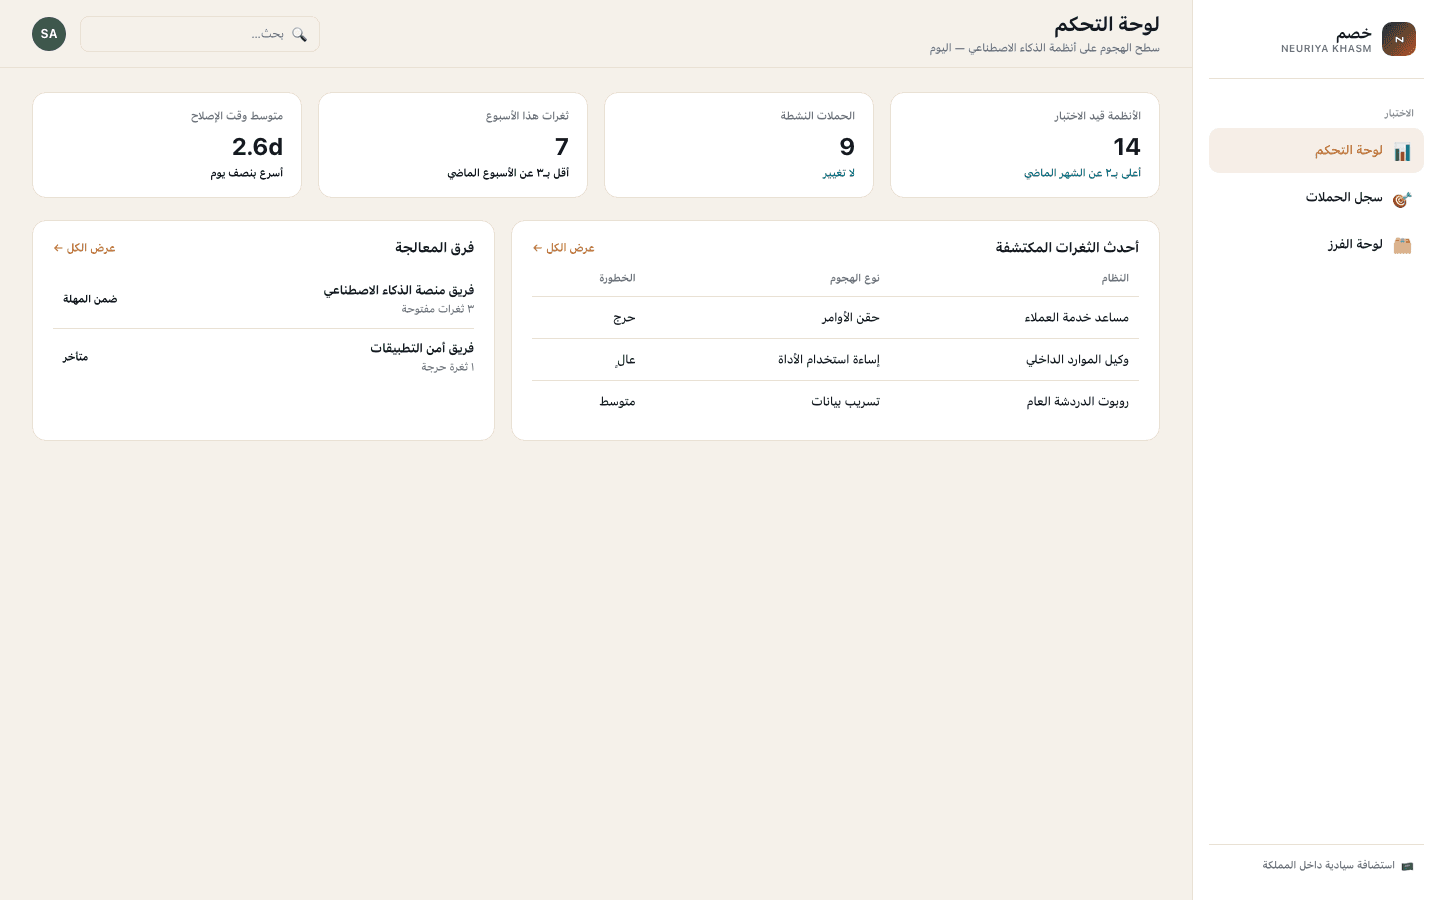The width and height of the screenshot is (1440, 900).
Task: Select لوحة الفرز in the sidebar
Action: [x=1316, y=245]
